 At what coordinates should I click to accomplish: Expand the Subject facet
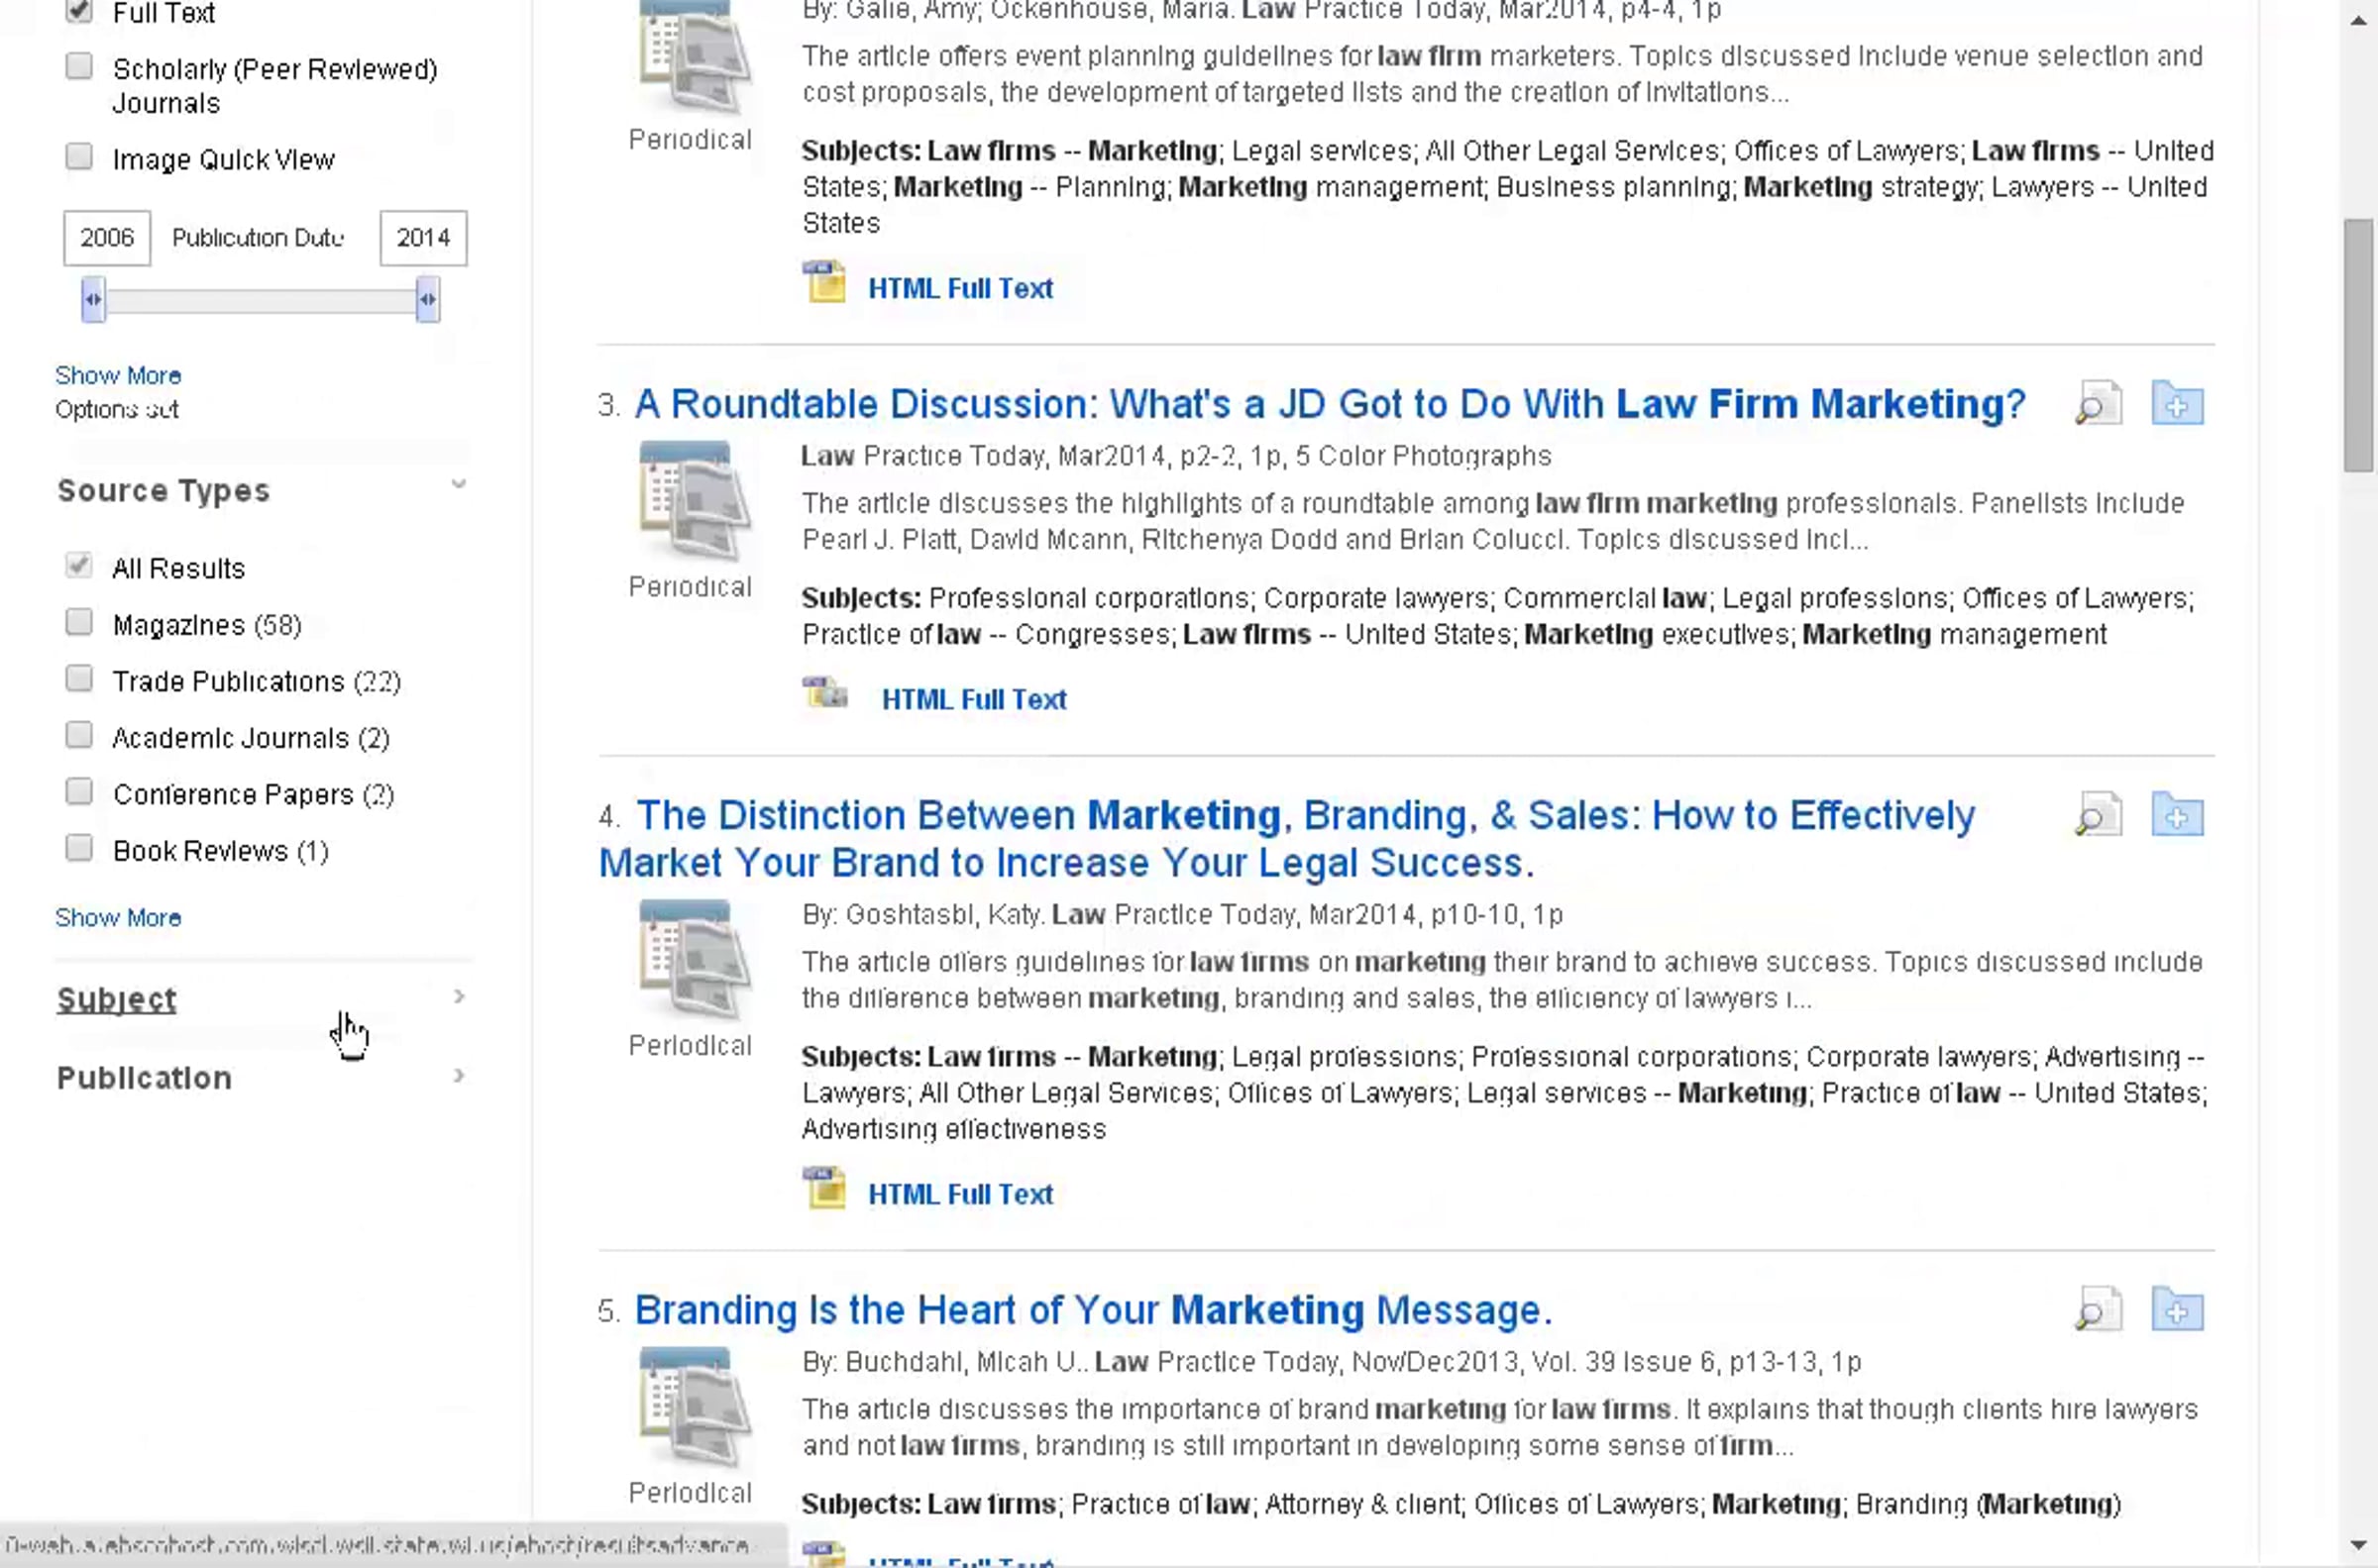[x=117, y=999]
